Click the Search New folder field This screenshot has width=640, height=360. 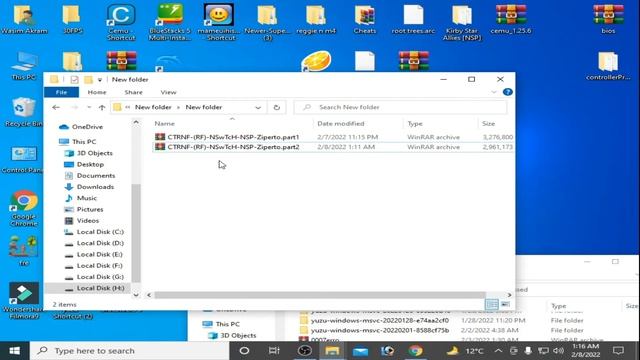pos(401,107)
